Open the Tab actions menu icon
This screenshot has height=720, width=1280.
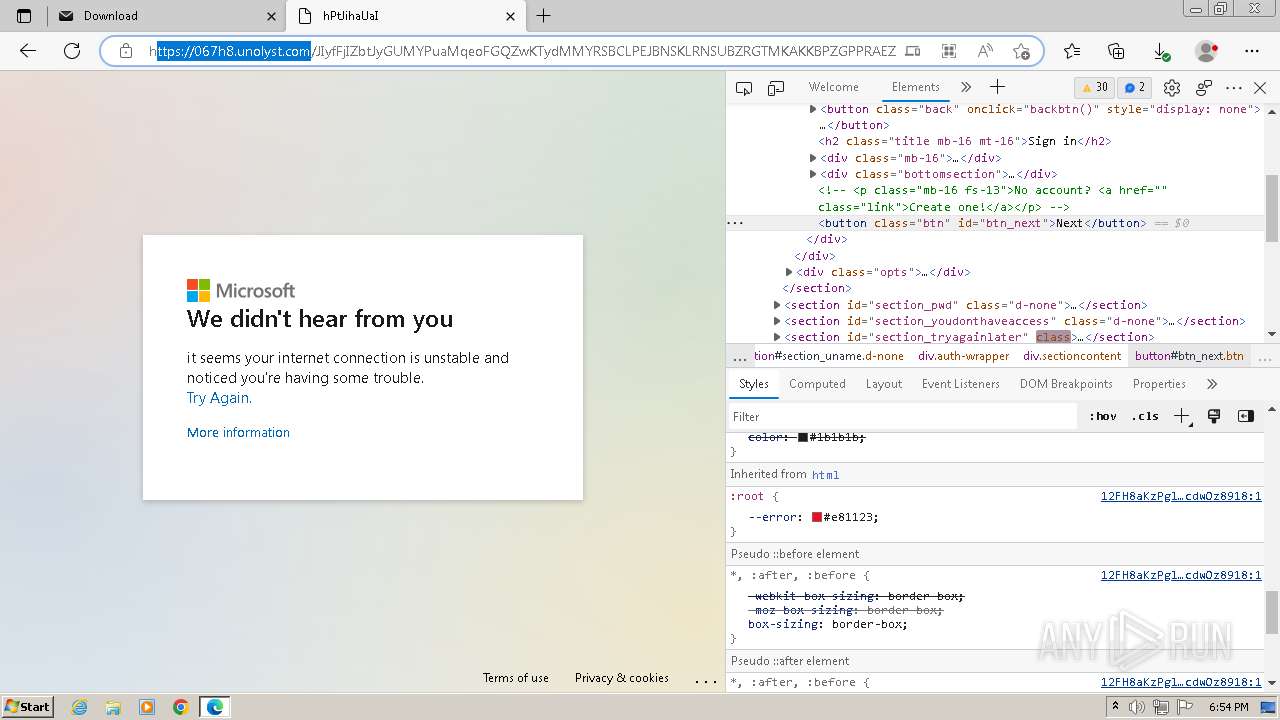[x=24, y=16]
